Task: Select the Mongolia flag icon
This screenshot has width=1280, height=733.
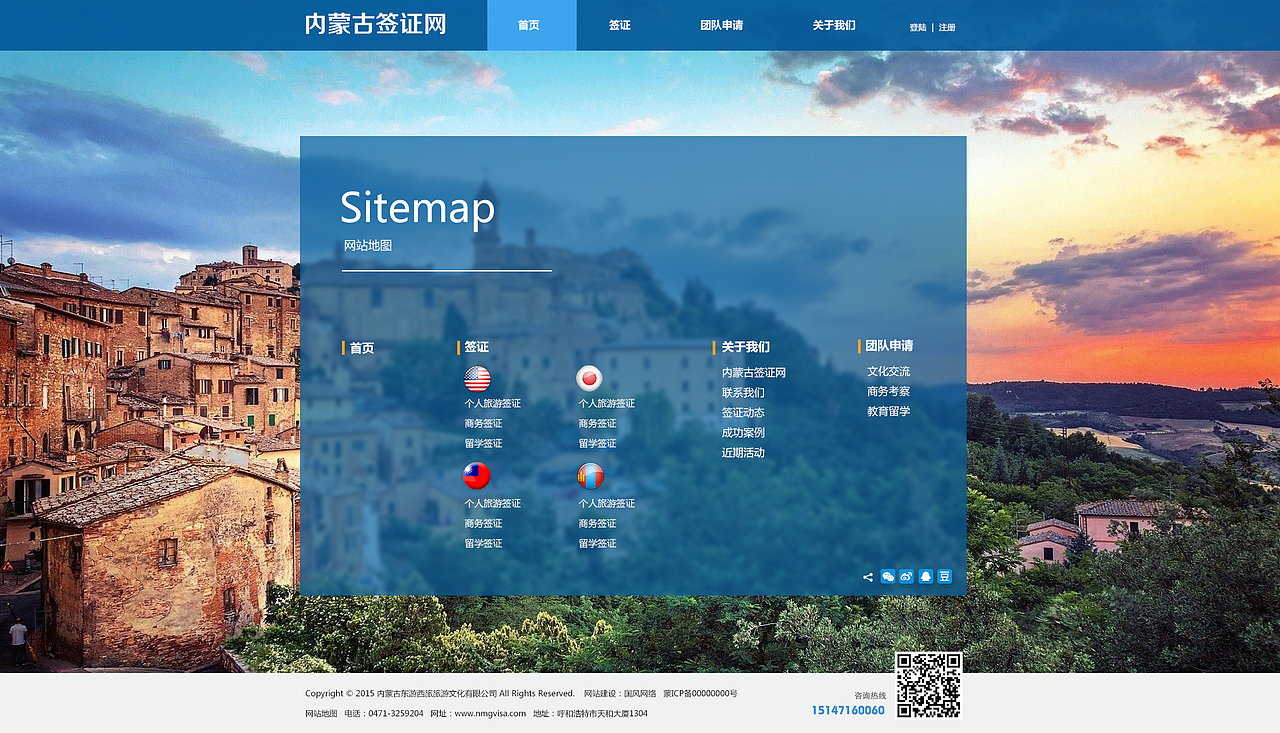Action: click(591, 477)
